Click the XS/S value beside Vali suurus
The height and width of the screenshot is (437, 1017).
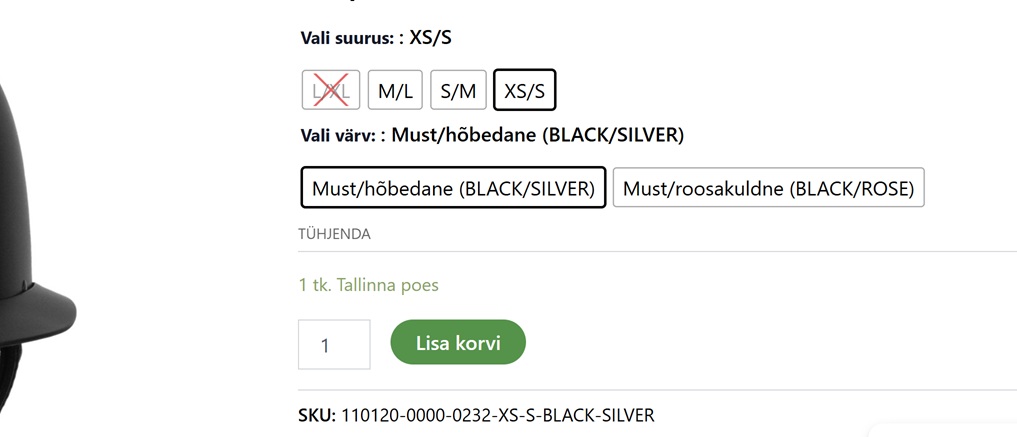433,39
